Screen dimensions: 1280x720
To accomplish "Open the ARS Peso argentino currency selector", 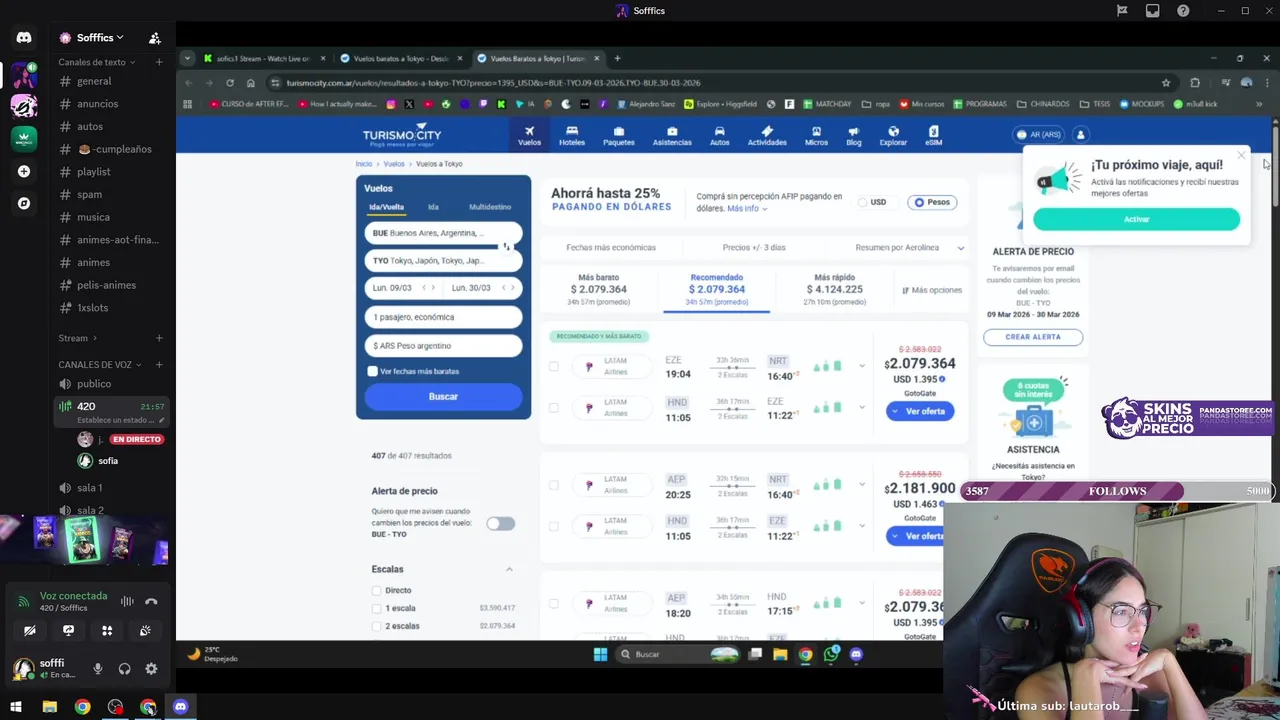I will (x=443, y=346).
